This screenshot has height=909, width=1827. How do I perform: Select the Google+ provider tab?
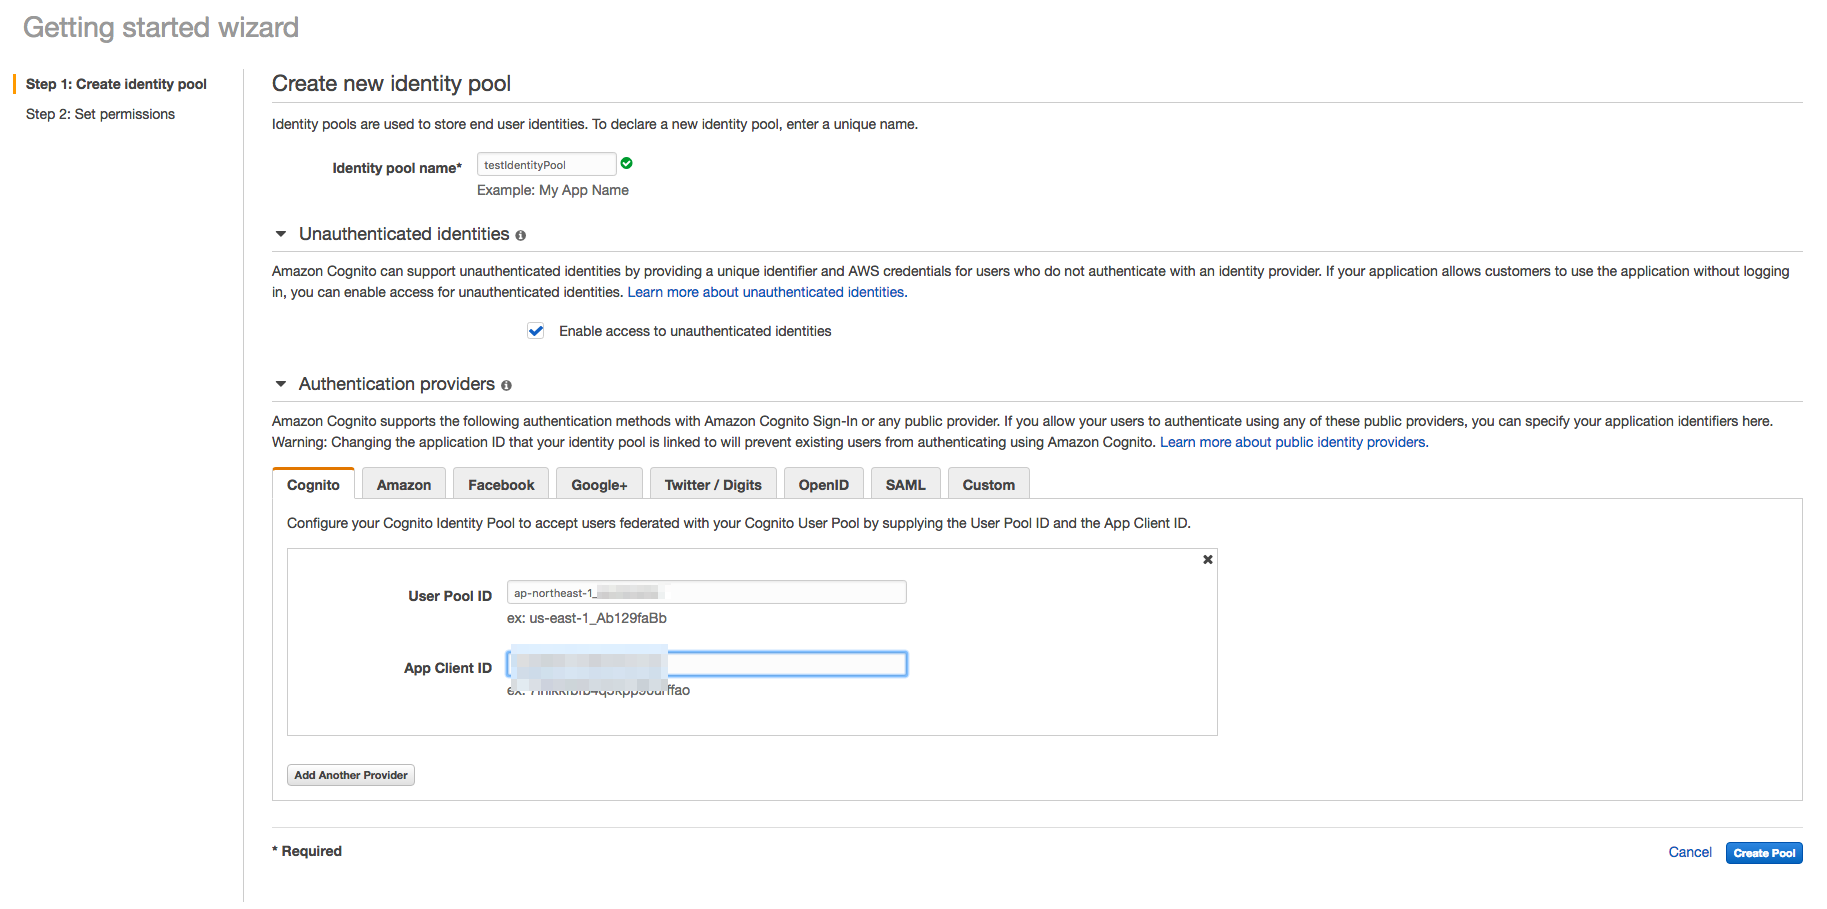[599, 485]
